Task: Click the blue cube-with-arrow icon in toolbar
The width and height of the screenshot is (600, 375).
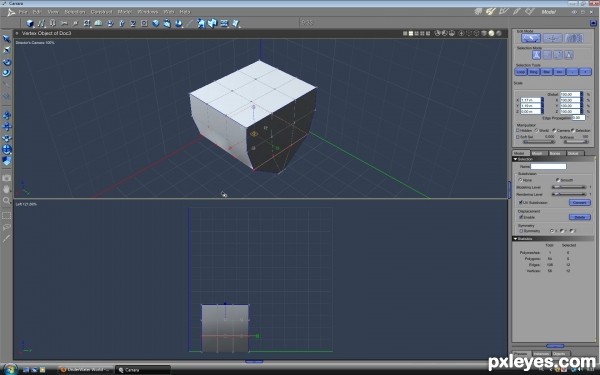Action: point(167,24)
